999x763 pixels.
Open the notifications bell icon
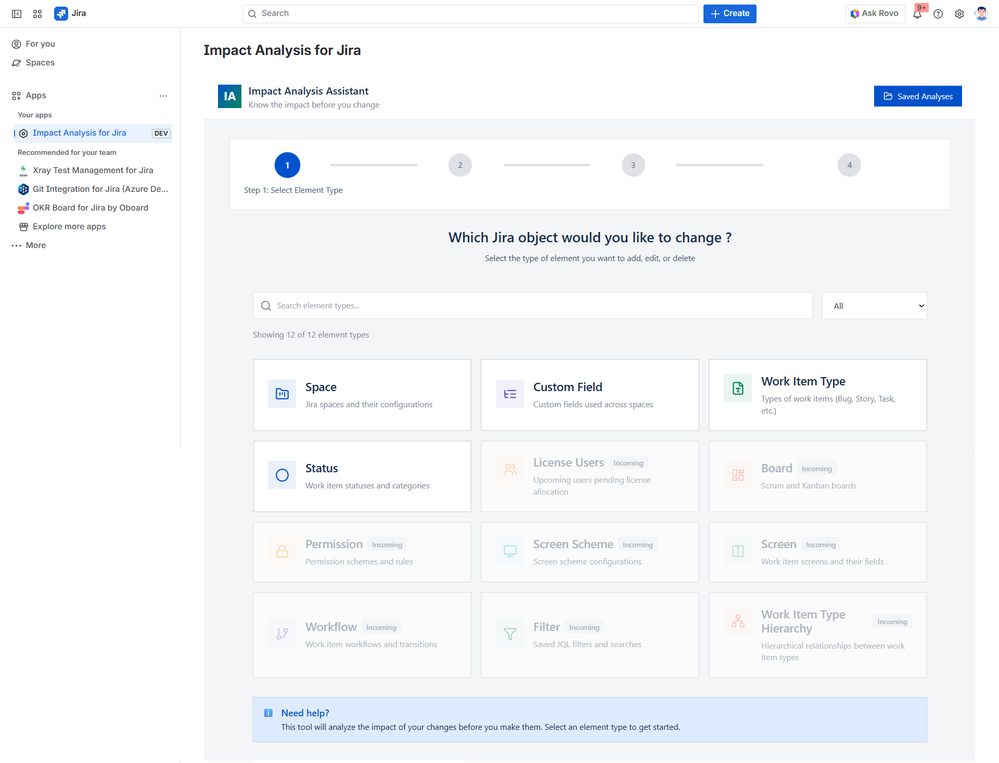[x=916, y=13]
